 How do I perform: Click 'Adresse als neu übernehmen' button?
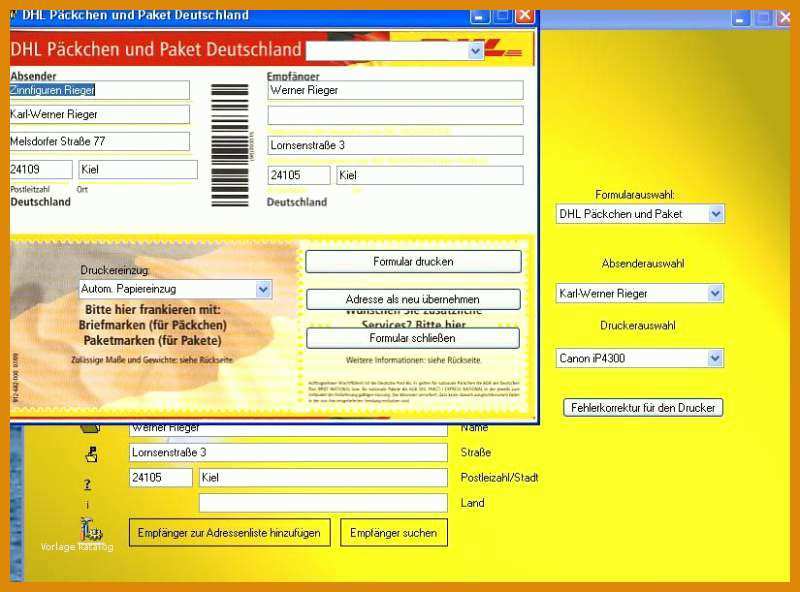click(413, 299)
